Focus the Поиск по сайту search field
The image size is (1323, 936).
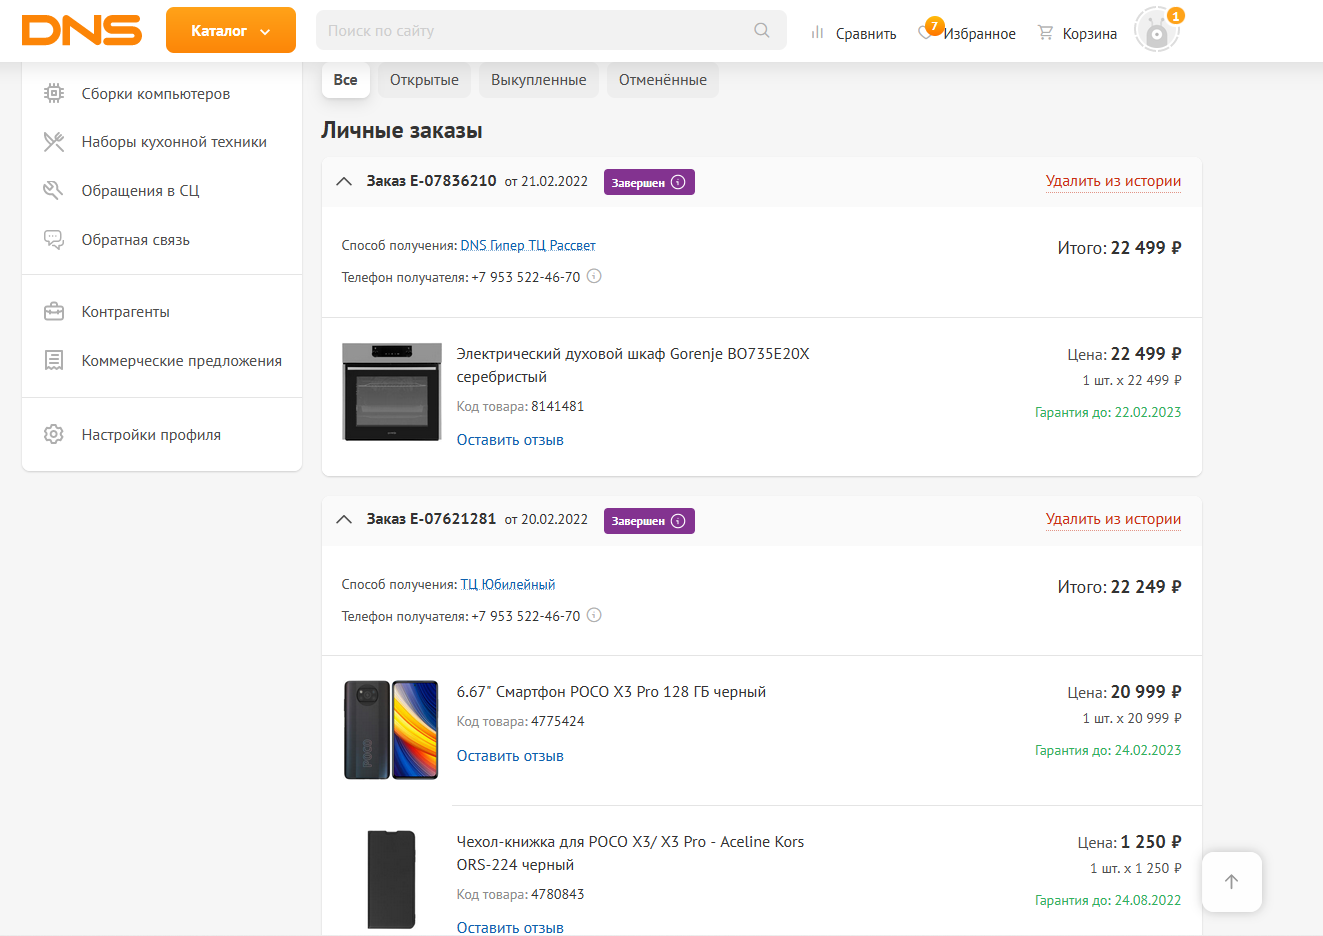pyautogui.click(x=551, y=30)
